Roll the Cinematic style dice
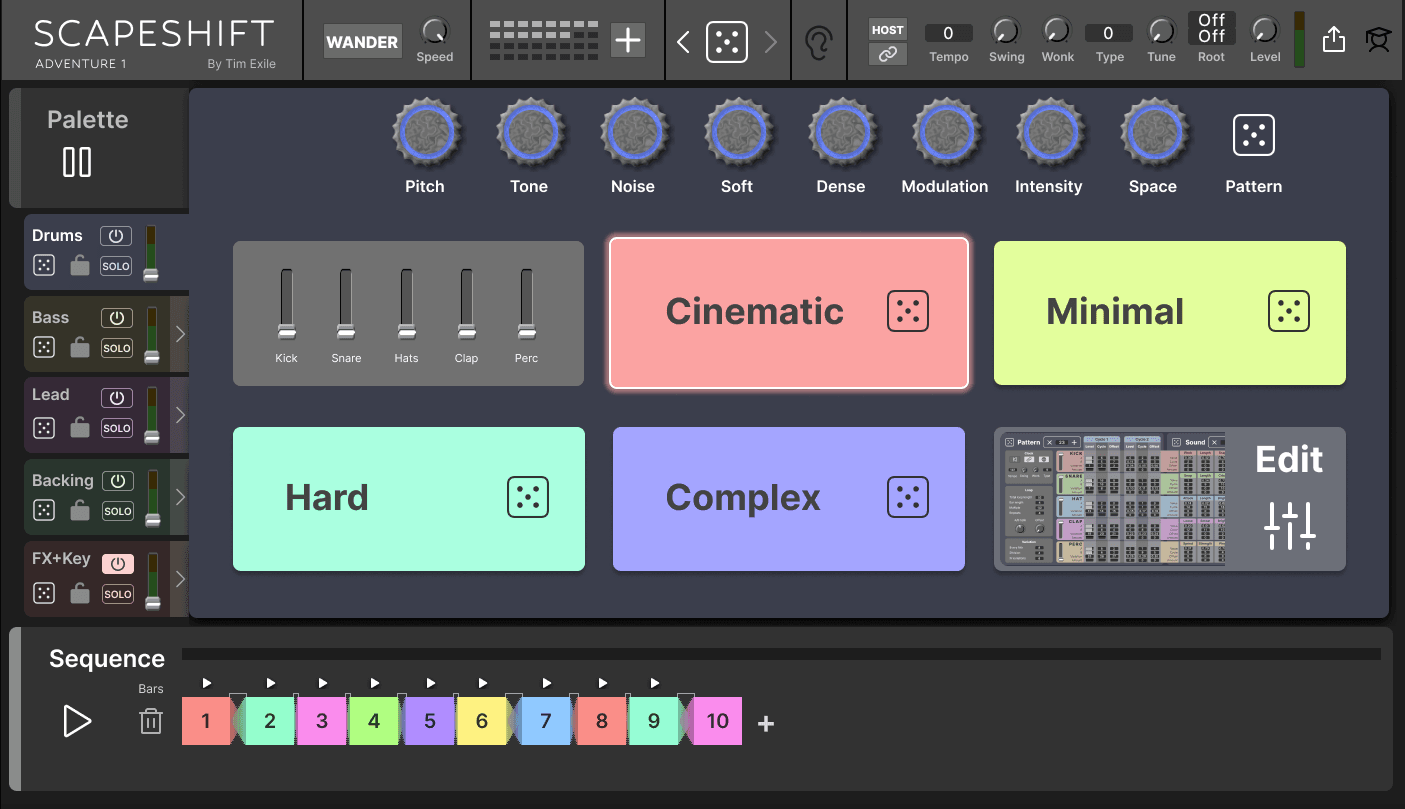 (x=908, y=312)
